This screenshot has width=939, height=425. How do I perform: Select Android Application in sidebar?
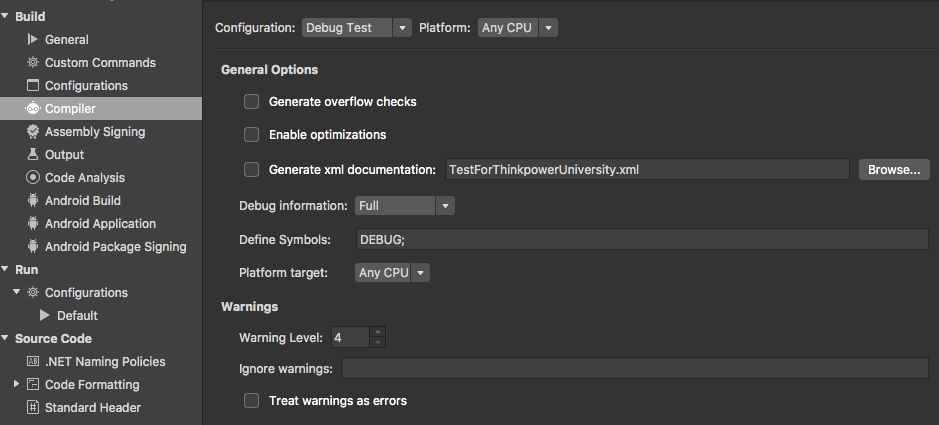(101, 223)
